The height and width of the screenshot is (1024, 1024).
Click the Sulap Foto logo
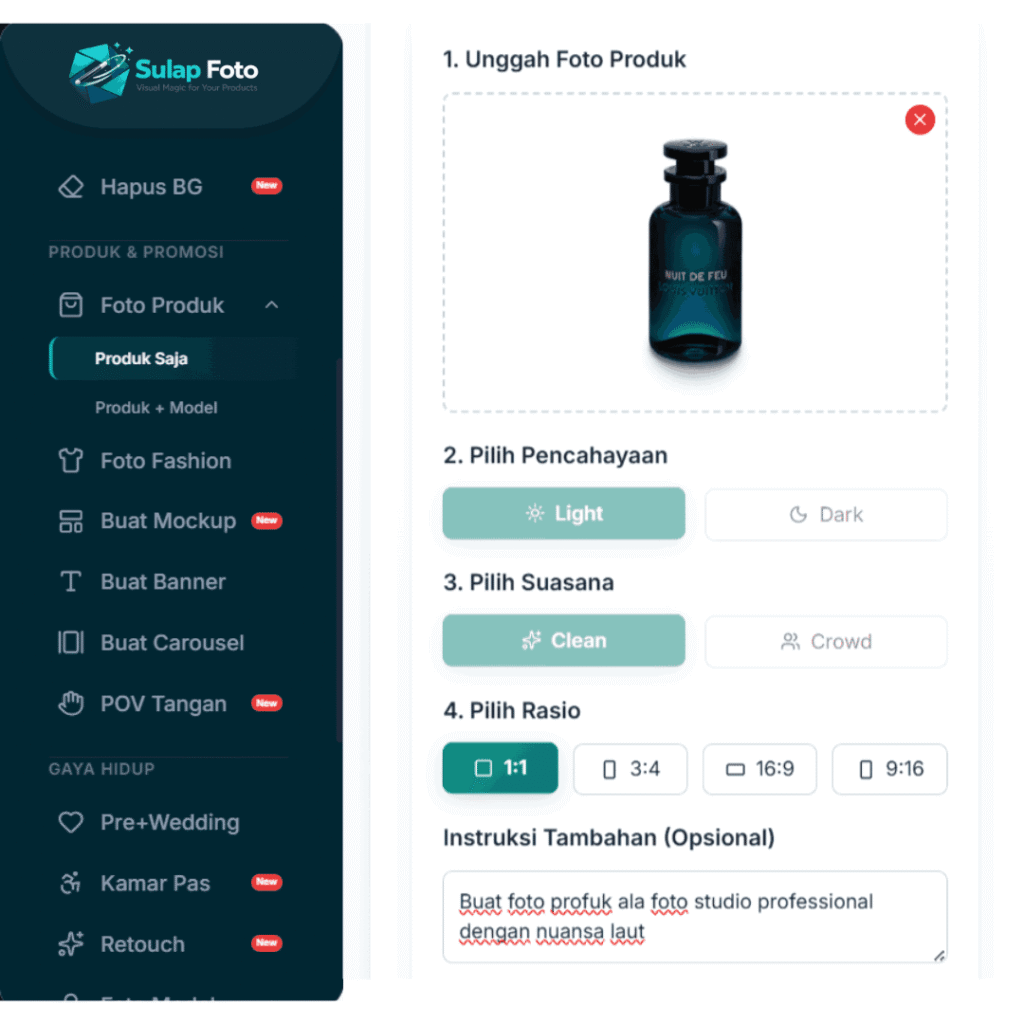[x=163, y=72]
